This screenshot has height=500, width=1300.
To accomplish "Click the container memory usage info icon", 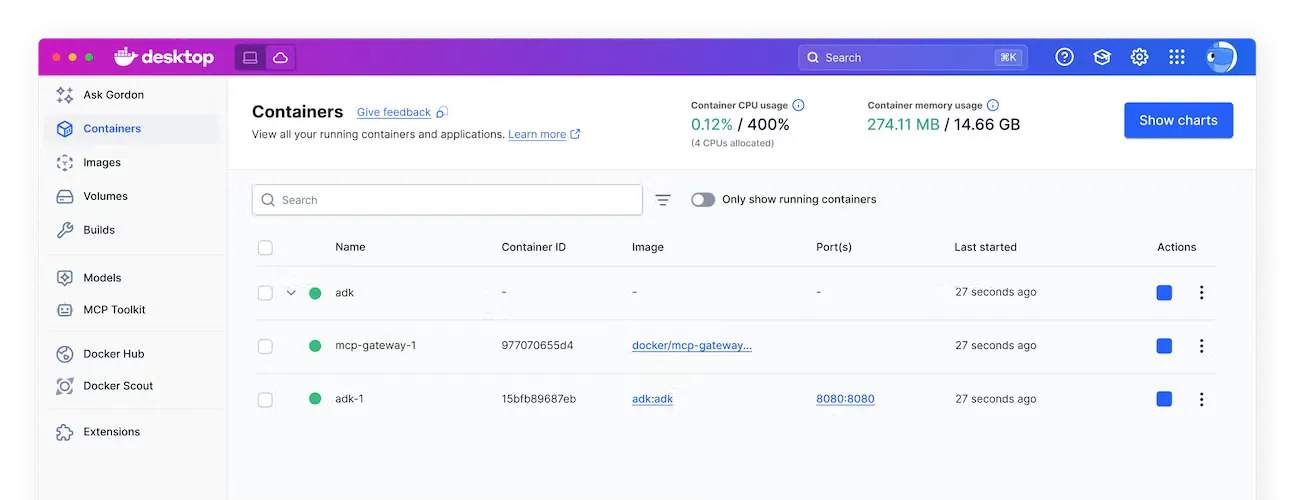I will tap(992, 105).
